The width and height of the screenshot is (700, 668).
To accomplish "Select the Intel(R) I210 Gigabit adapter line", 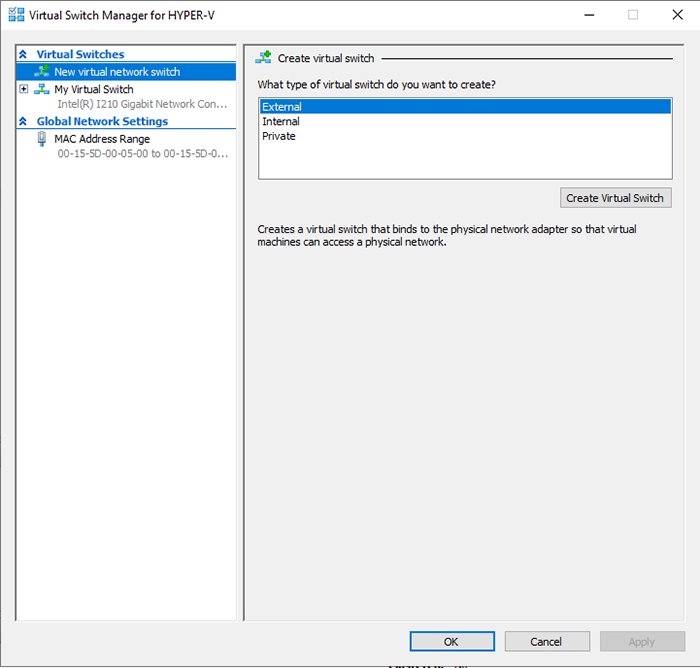I will tap(142, 104).
